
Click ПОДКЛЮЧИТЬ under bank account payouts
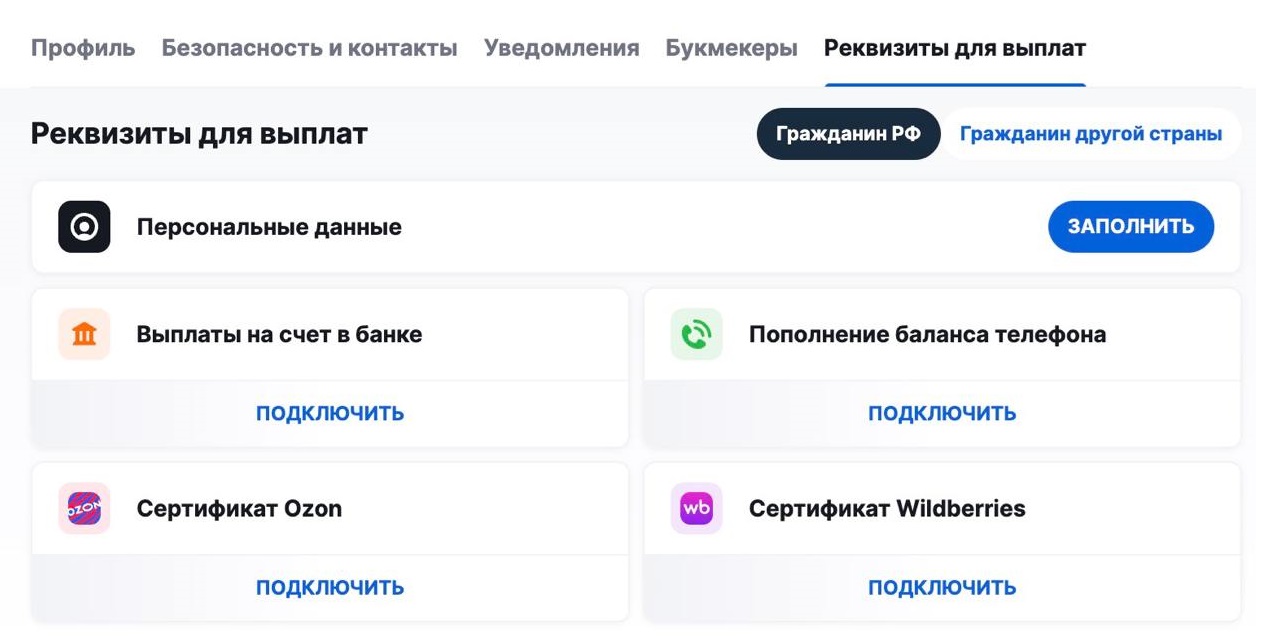(330, 413)
